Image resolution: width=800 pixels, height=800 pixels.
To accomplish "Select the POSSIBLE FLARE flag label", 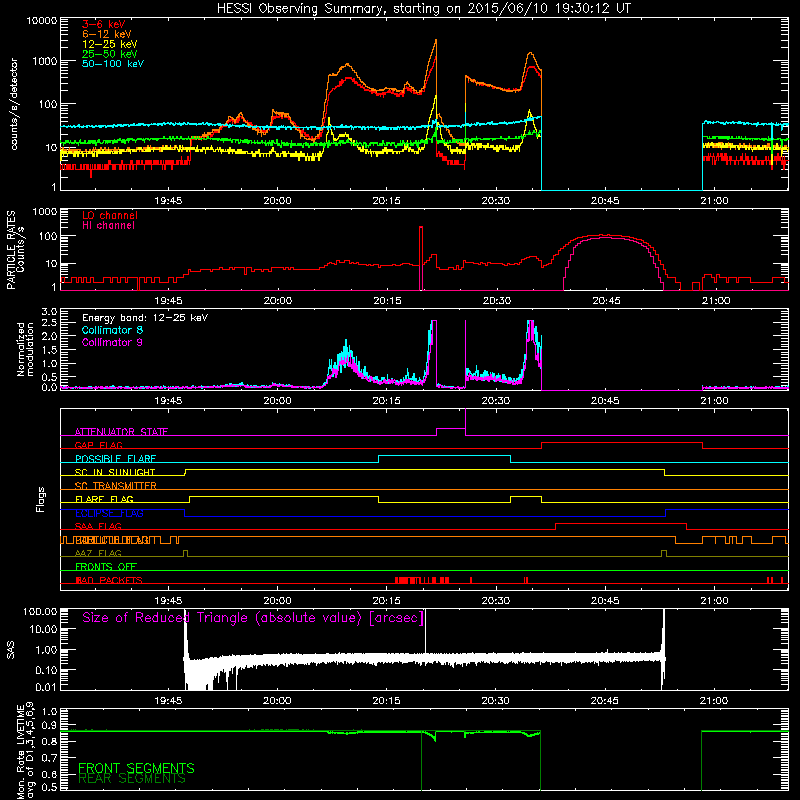I will [115, 459].
